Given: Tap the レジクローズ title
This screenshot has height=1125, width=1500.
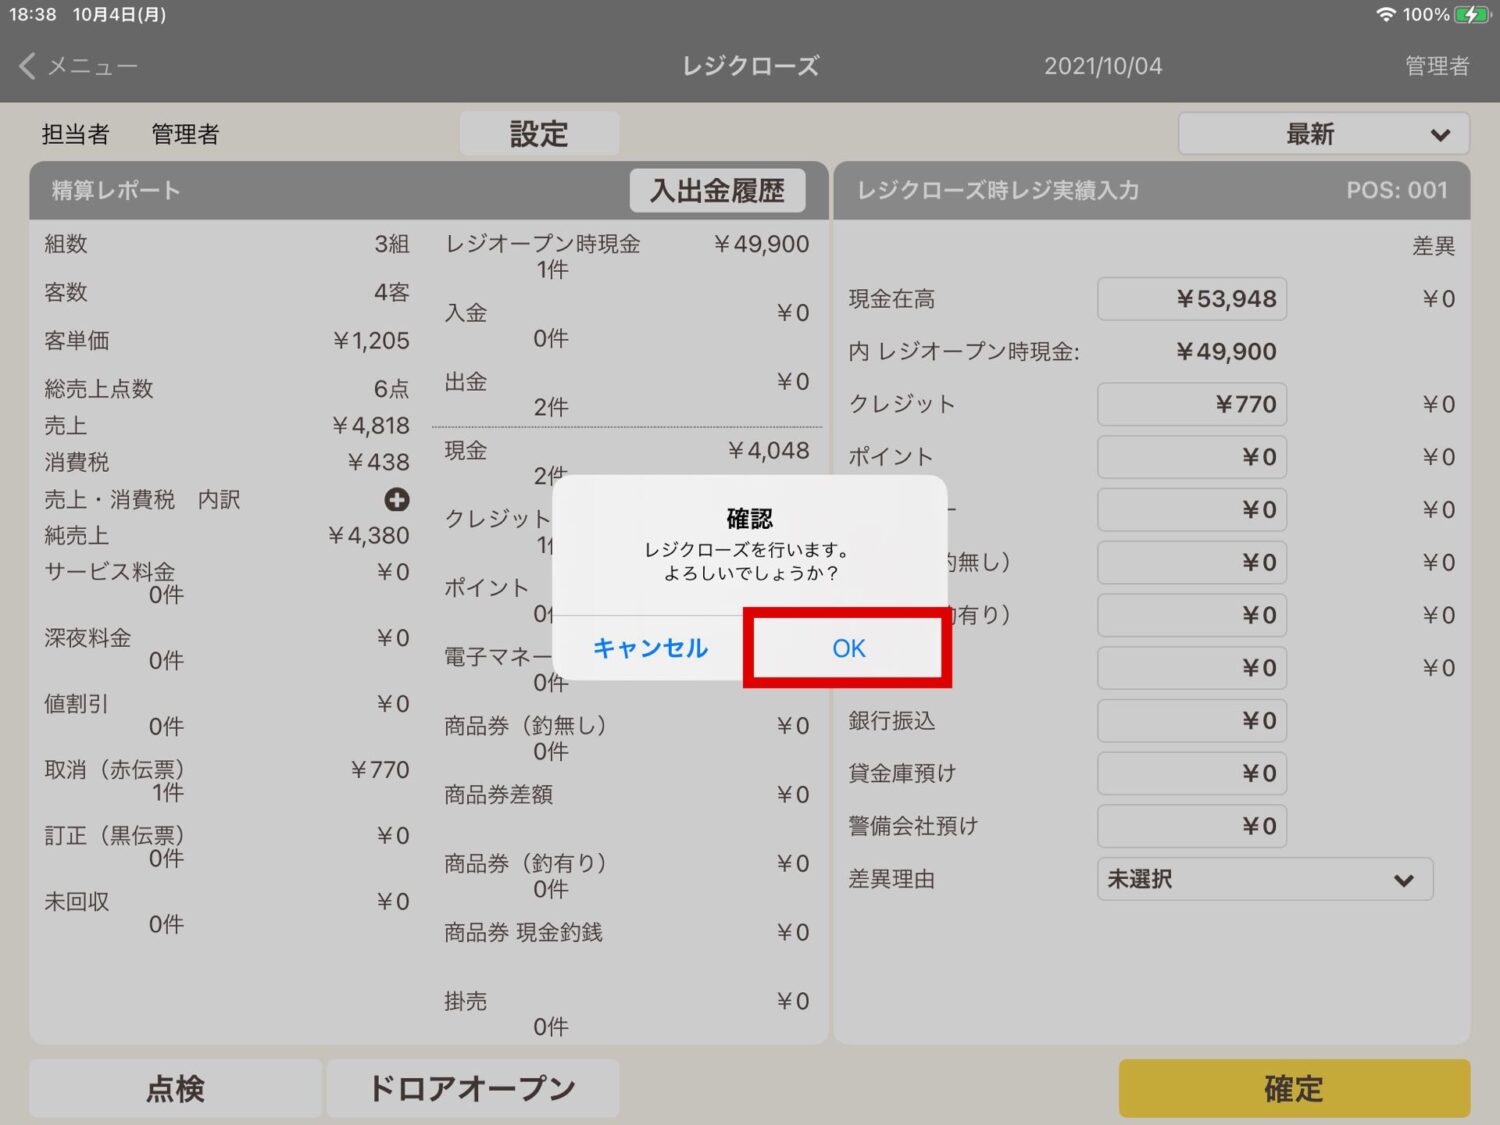Looking at the screenshot, I should 750,66.
